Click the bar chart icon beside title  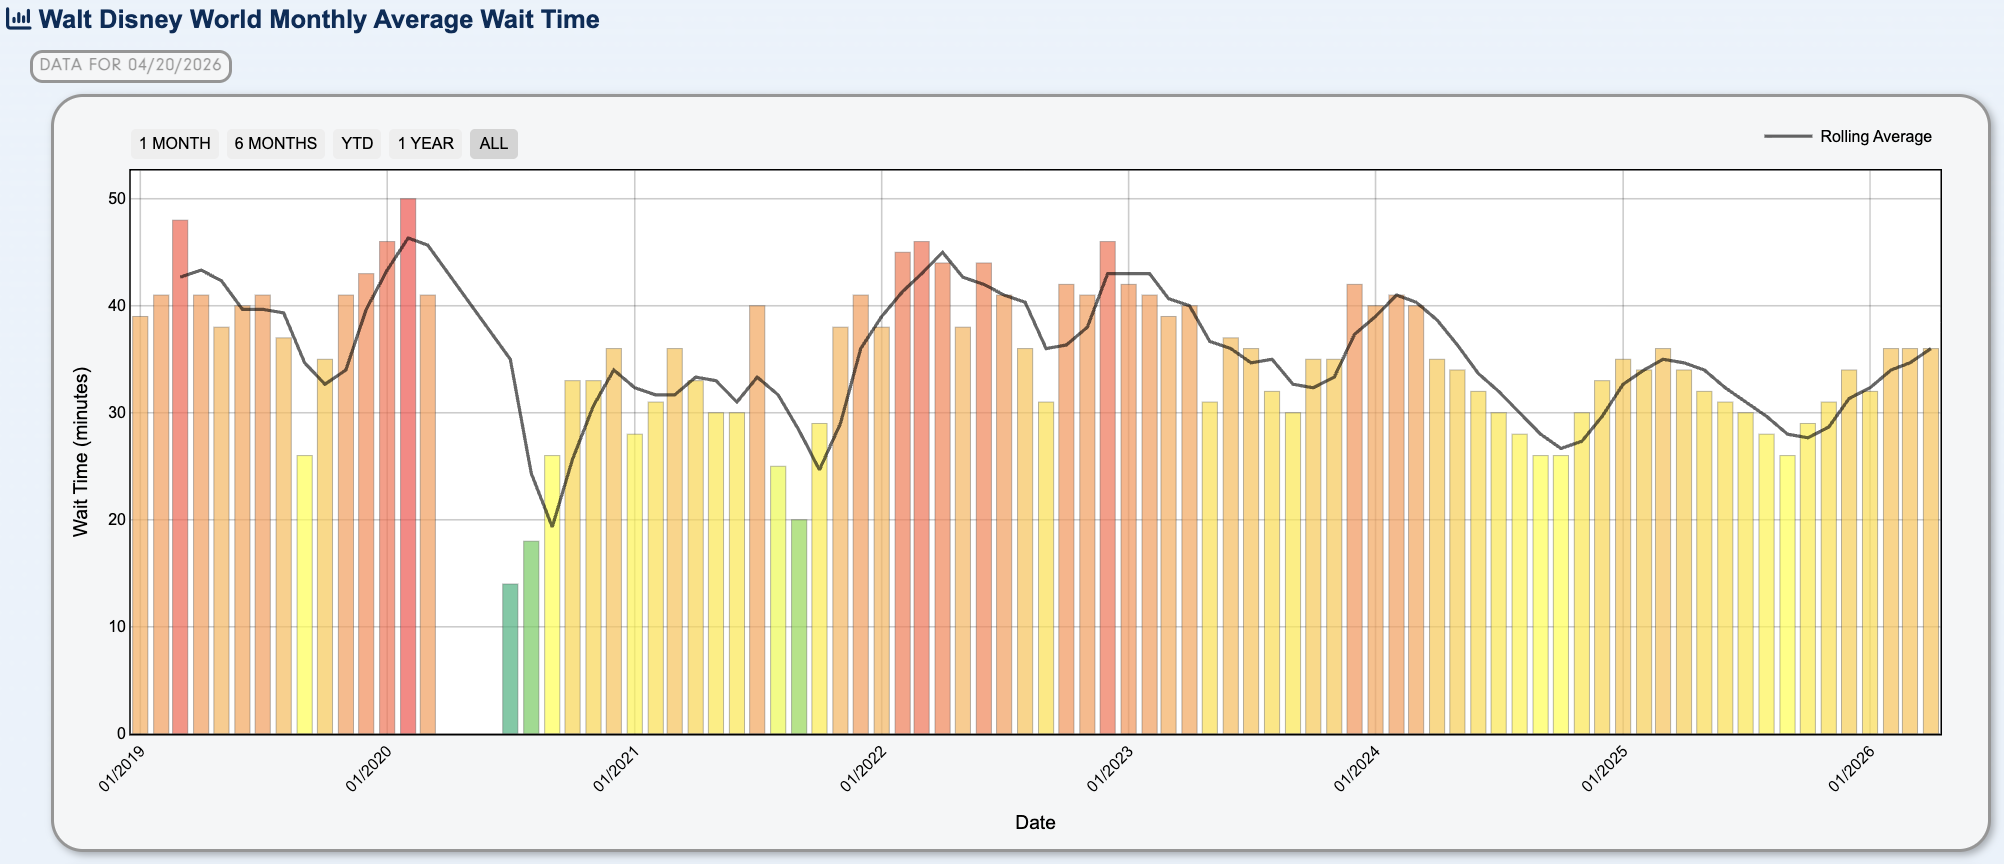pos(18,20)
